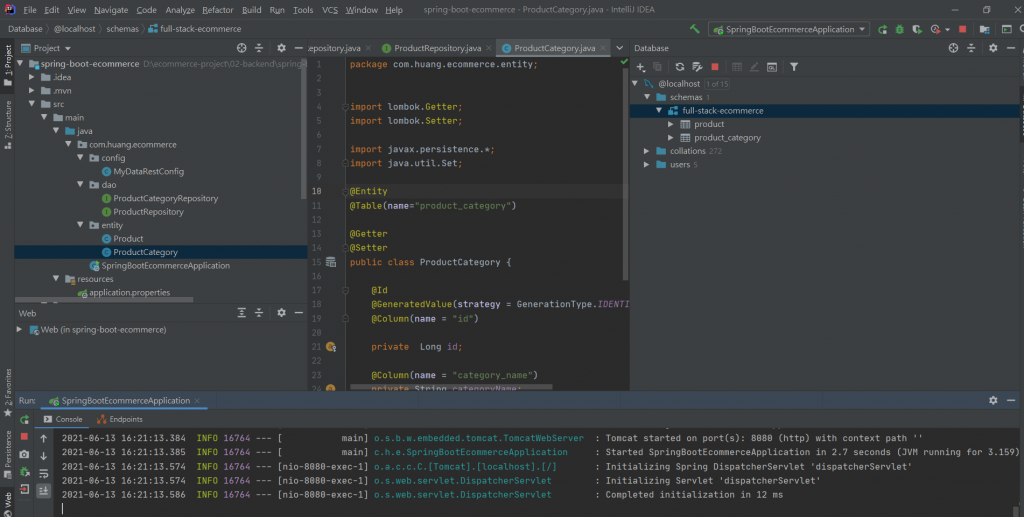Click the Add data source plus icon
Viewport: 1024px width, 517px height.
pos(641,67)
